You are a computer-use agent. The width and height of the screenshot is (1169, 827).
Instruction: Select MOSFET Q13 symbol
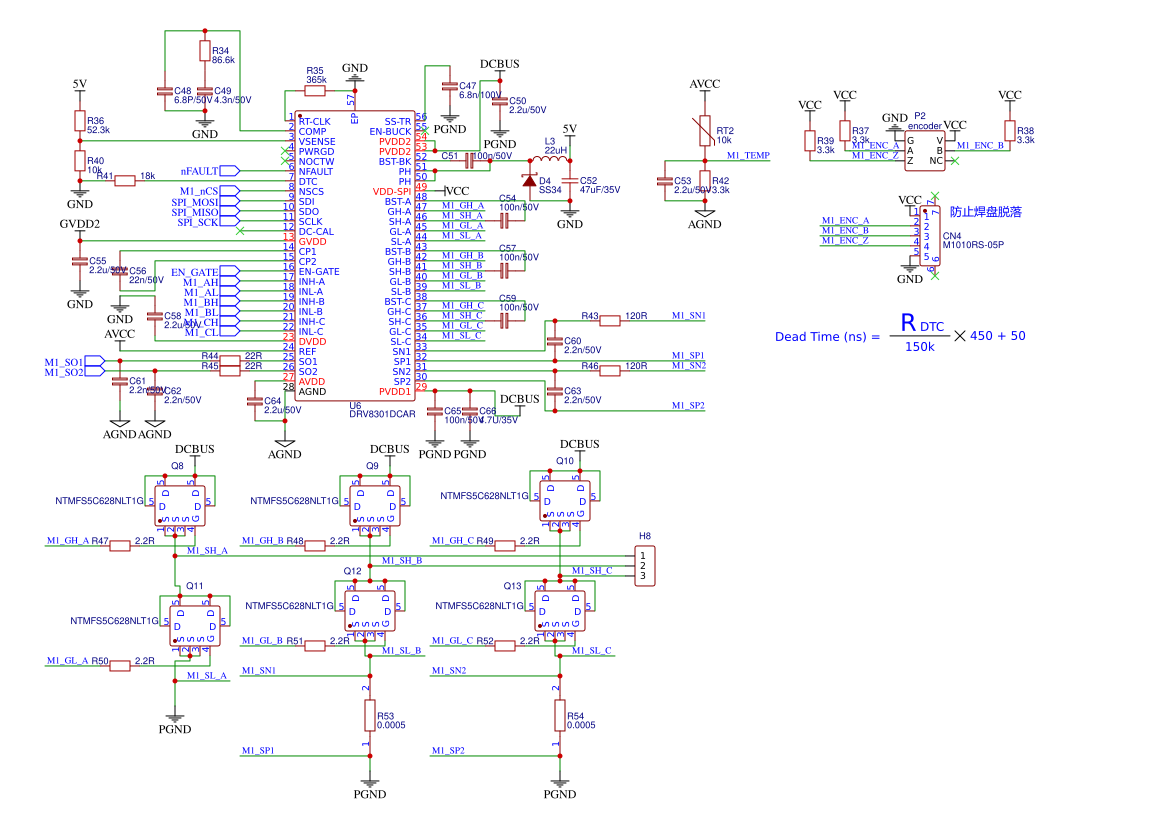click(x=560, y=611)
